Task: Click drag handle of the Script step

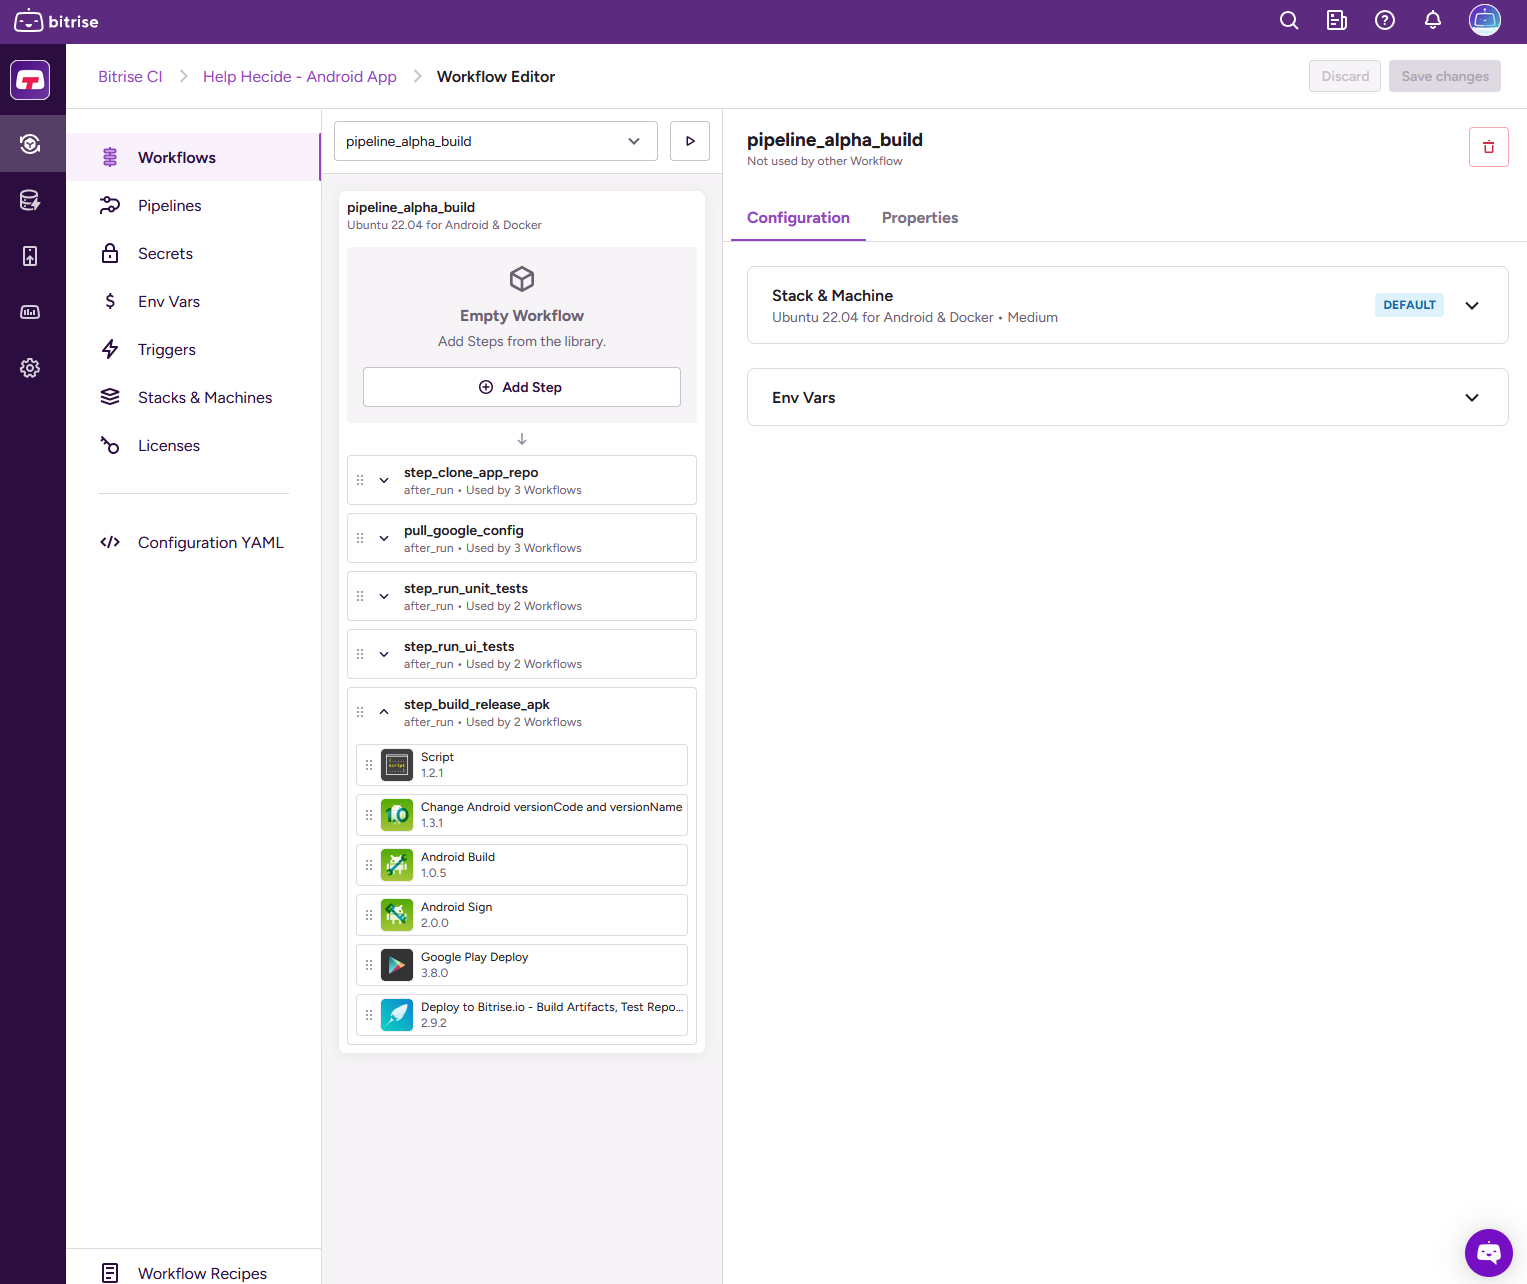Action: click(369, 765)
